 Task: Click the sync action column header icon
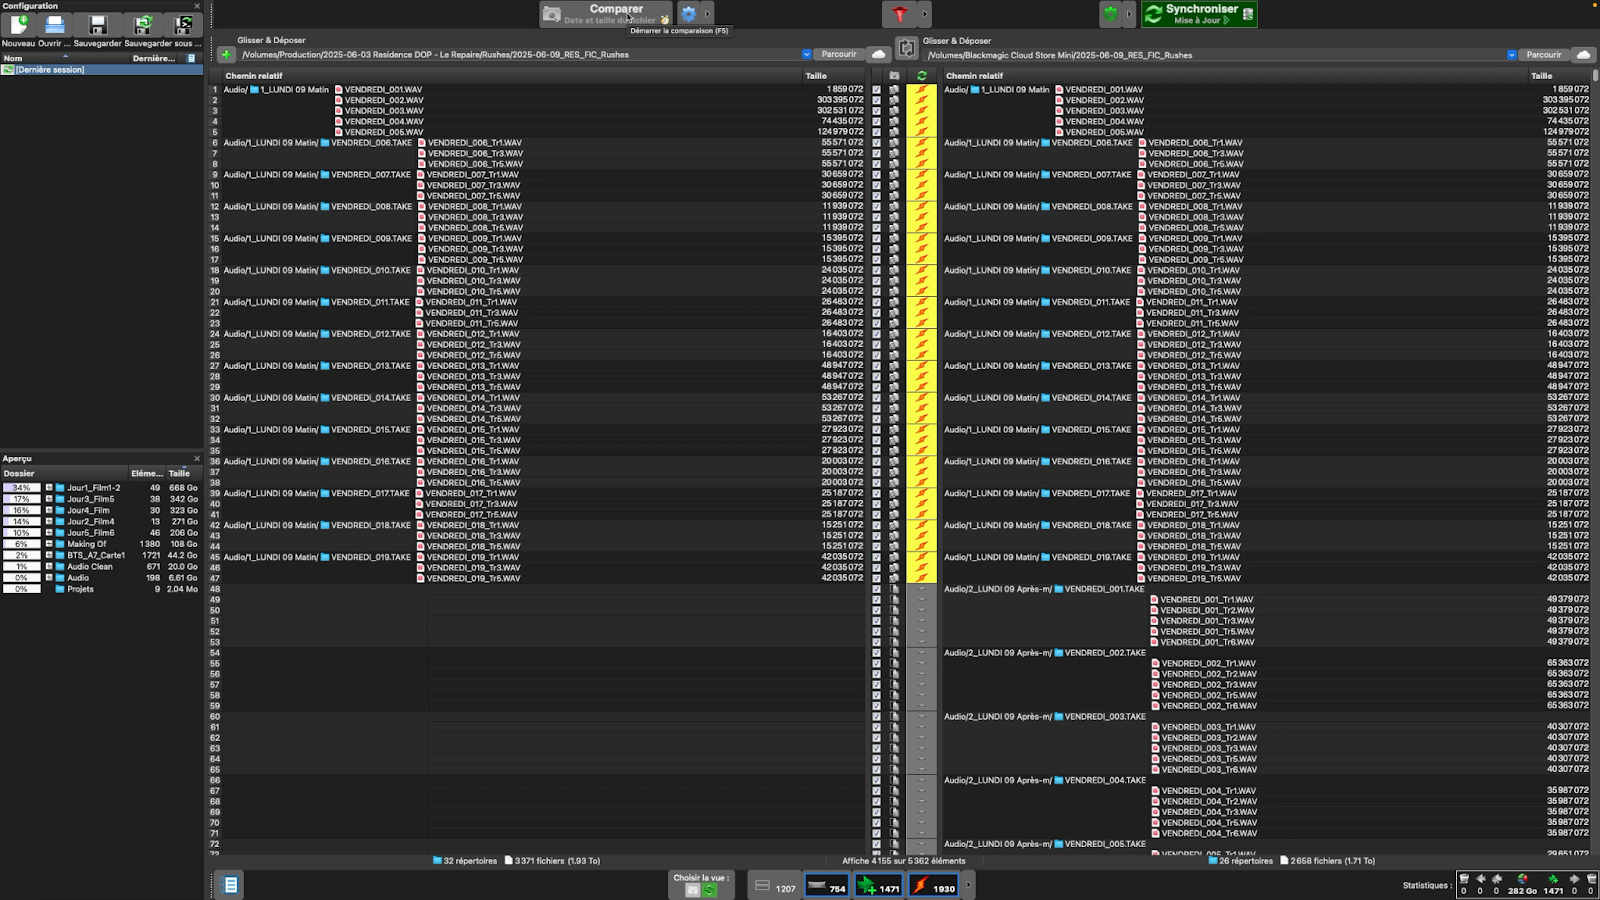[922, 76]
